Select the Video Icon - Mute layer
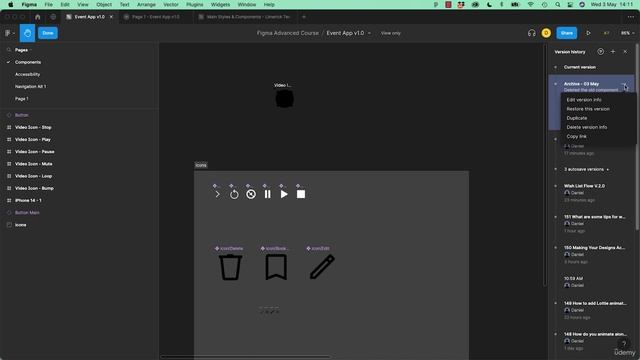 click(33, 164)
